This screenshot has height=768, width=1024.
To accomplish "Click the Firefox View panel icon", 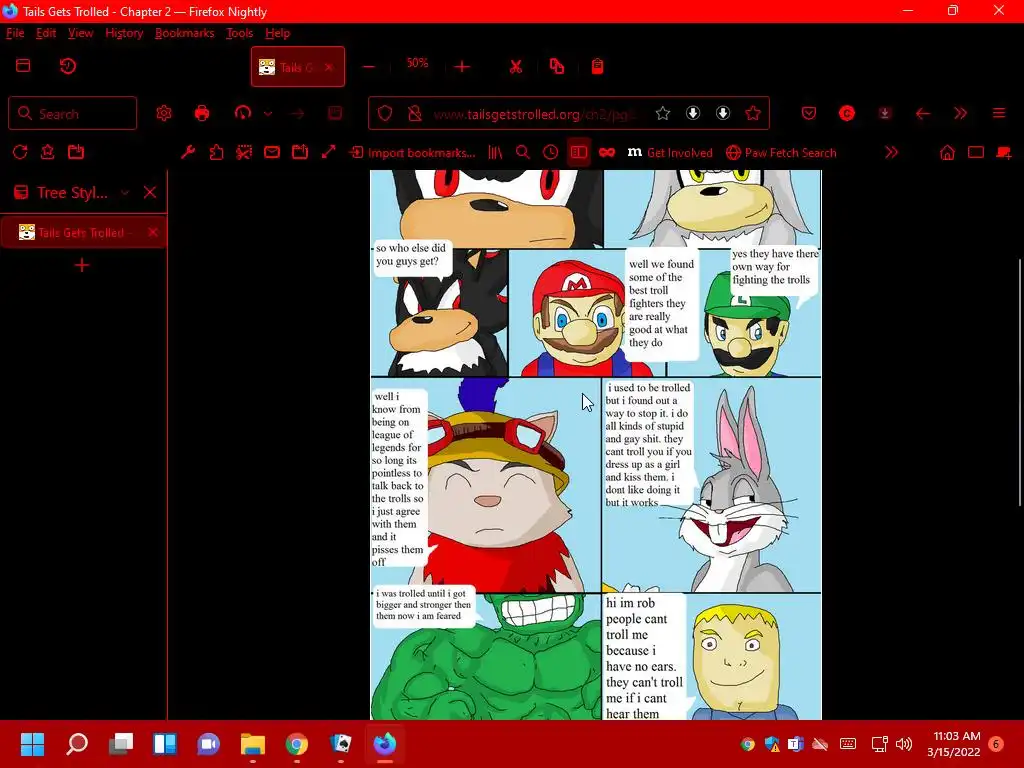I will (23, 65).
